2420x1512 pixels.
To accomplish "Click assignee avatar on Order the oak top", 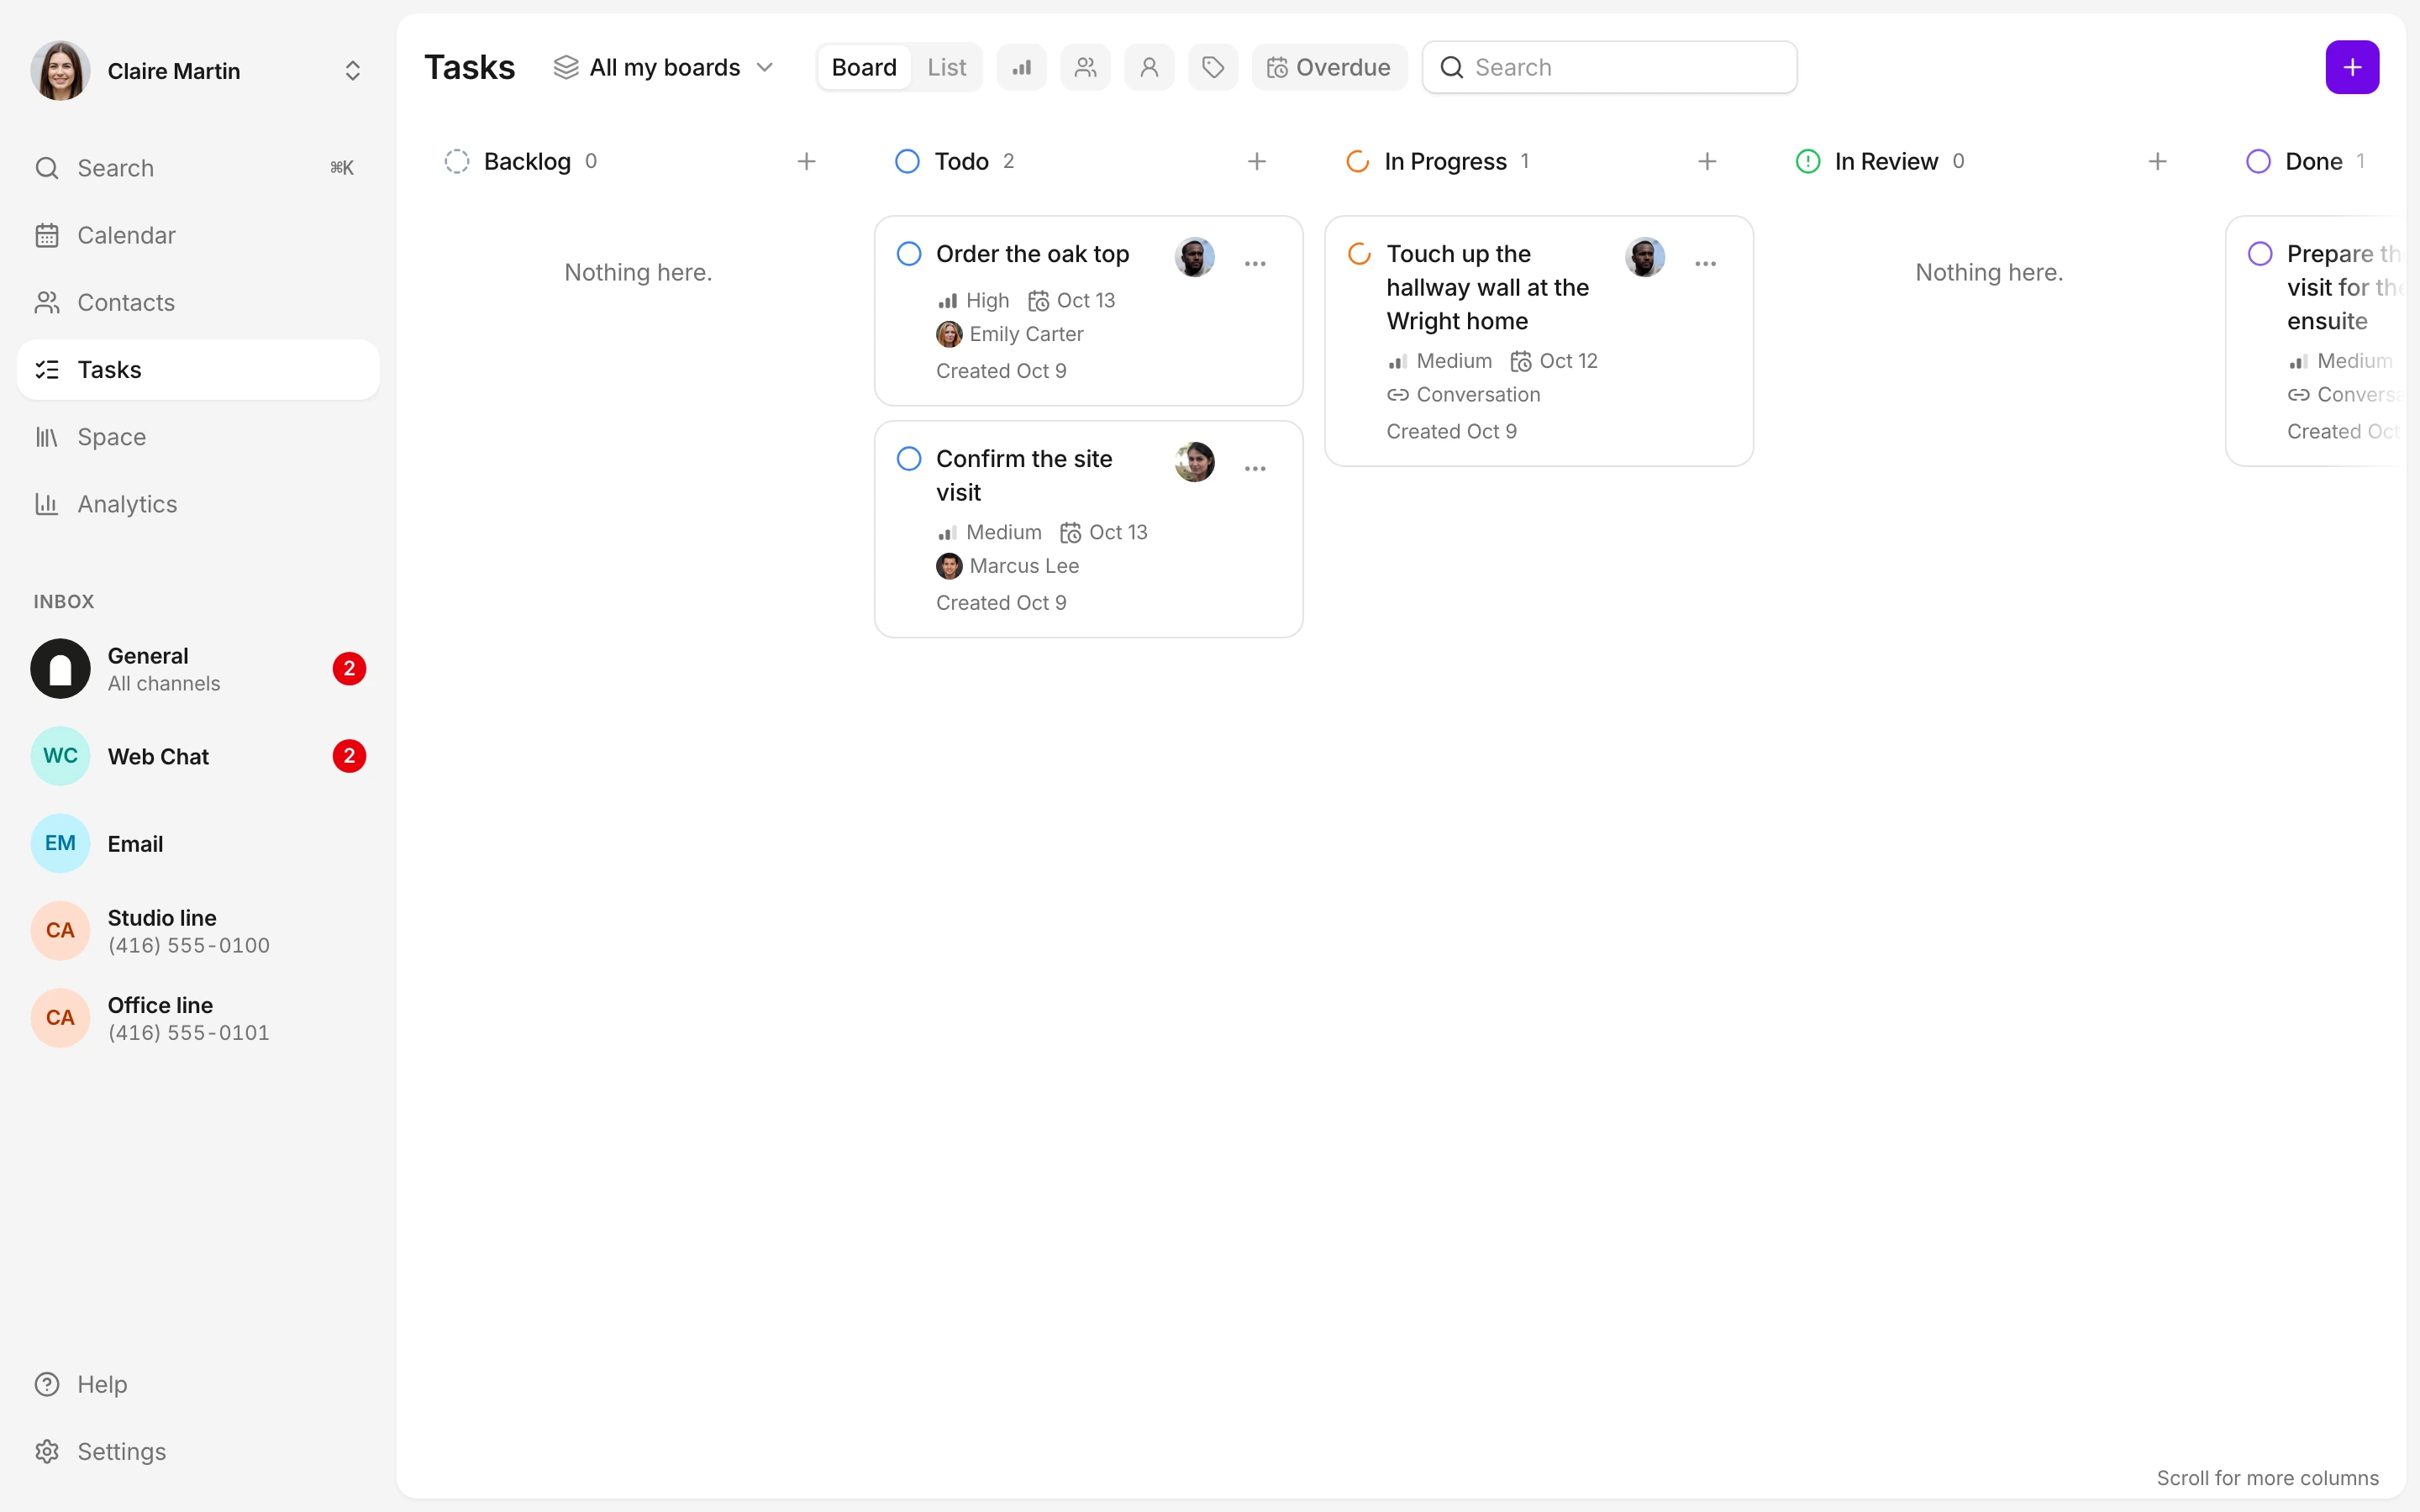I will point(1194,257).
